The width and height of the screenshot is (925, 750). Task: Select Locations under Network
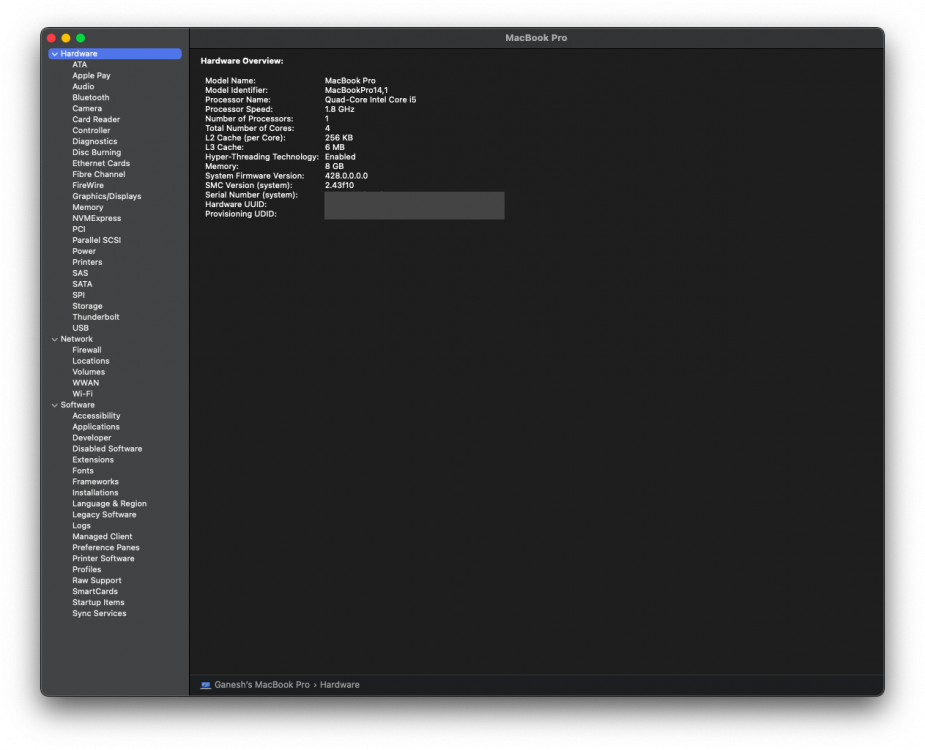click(91, 361)
